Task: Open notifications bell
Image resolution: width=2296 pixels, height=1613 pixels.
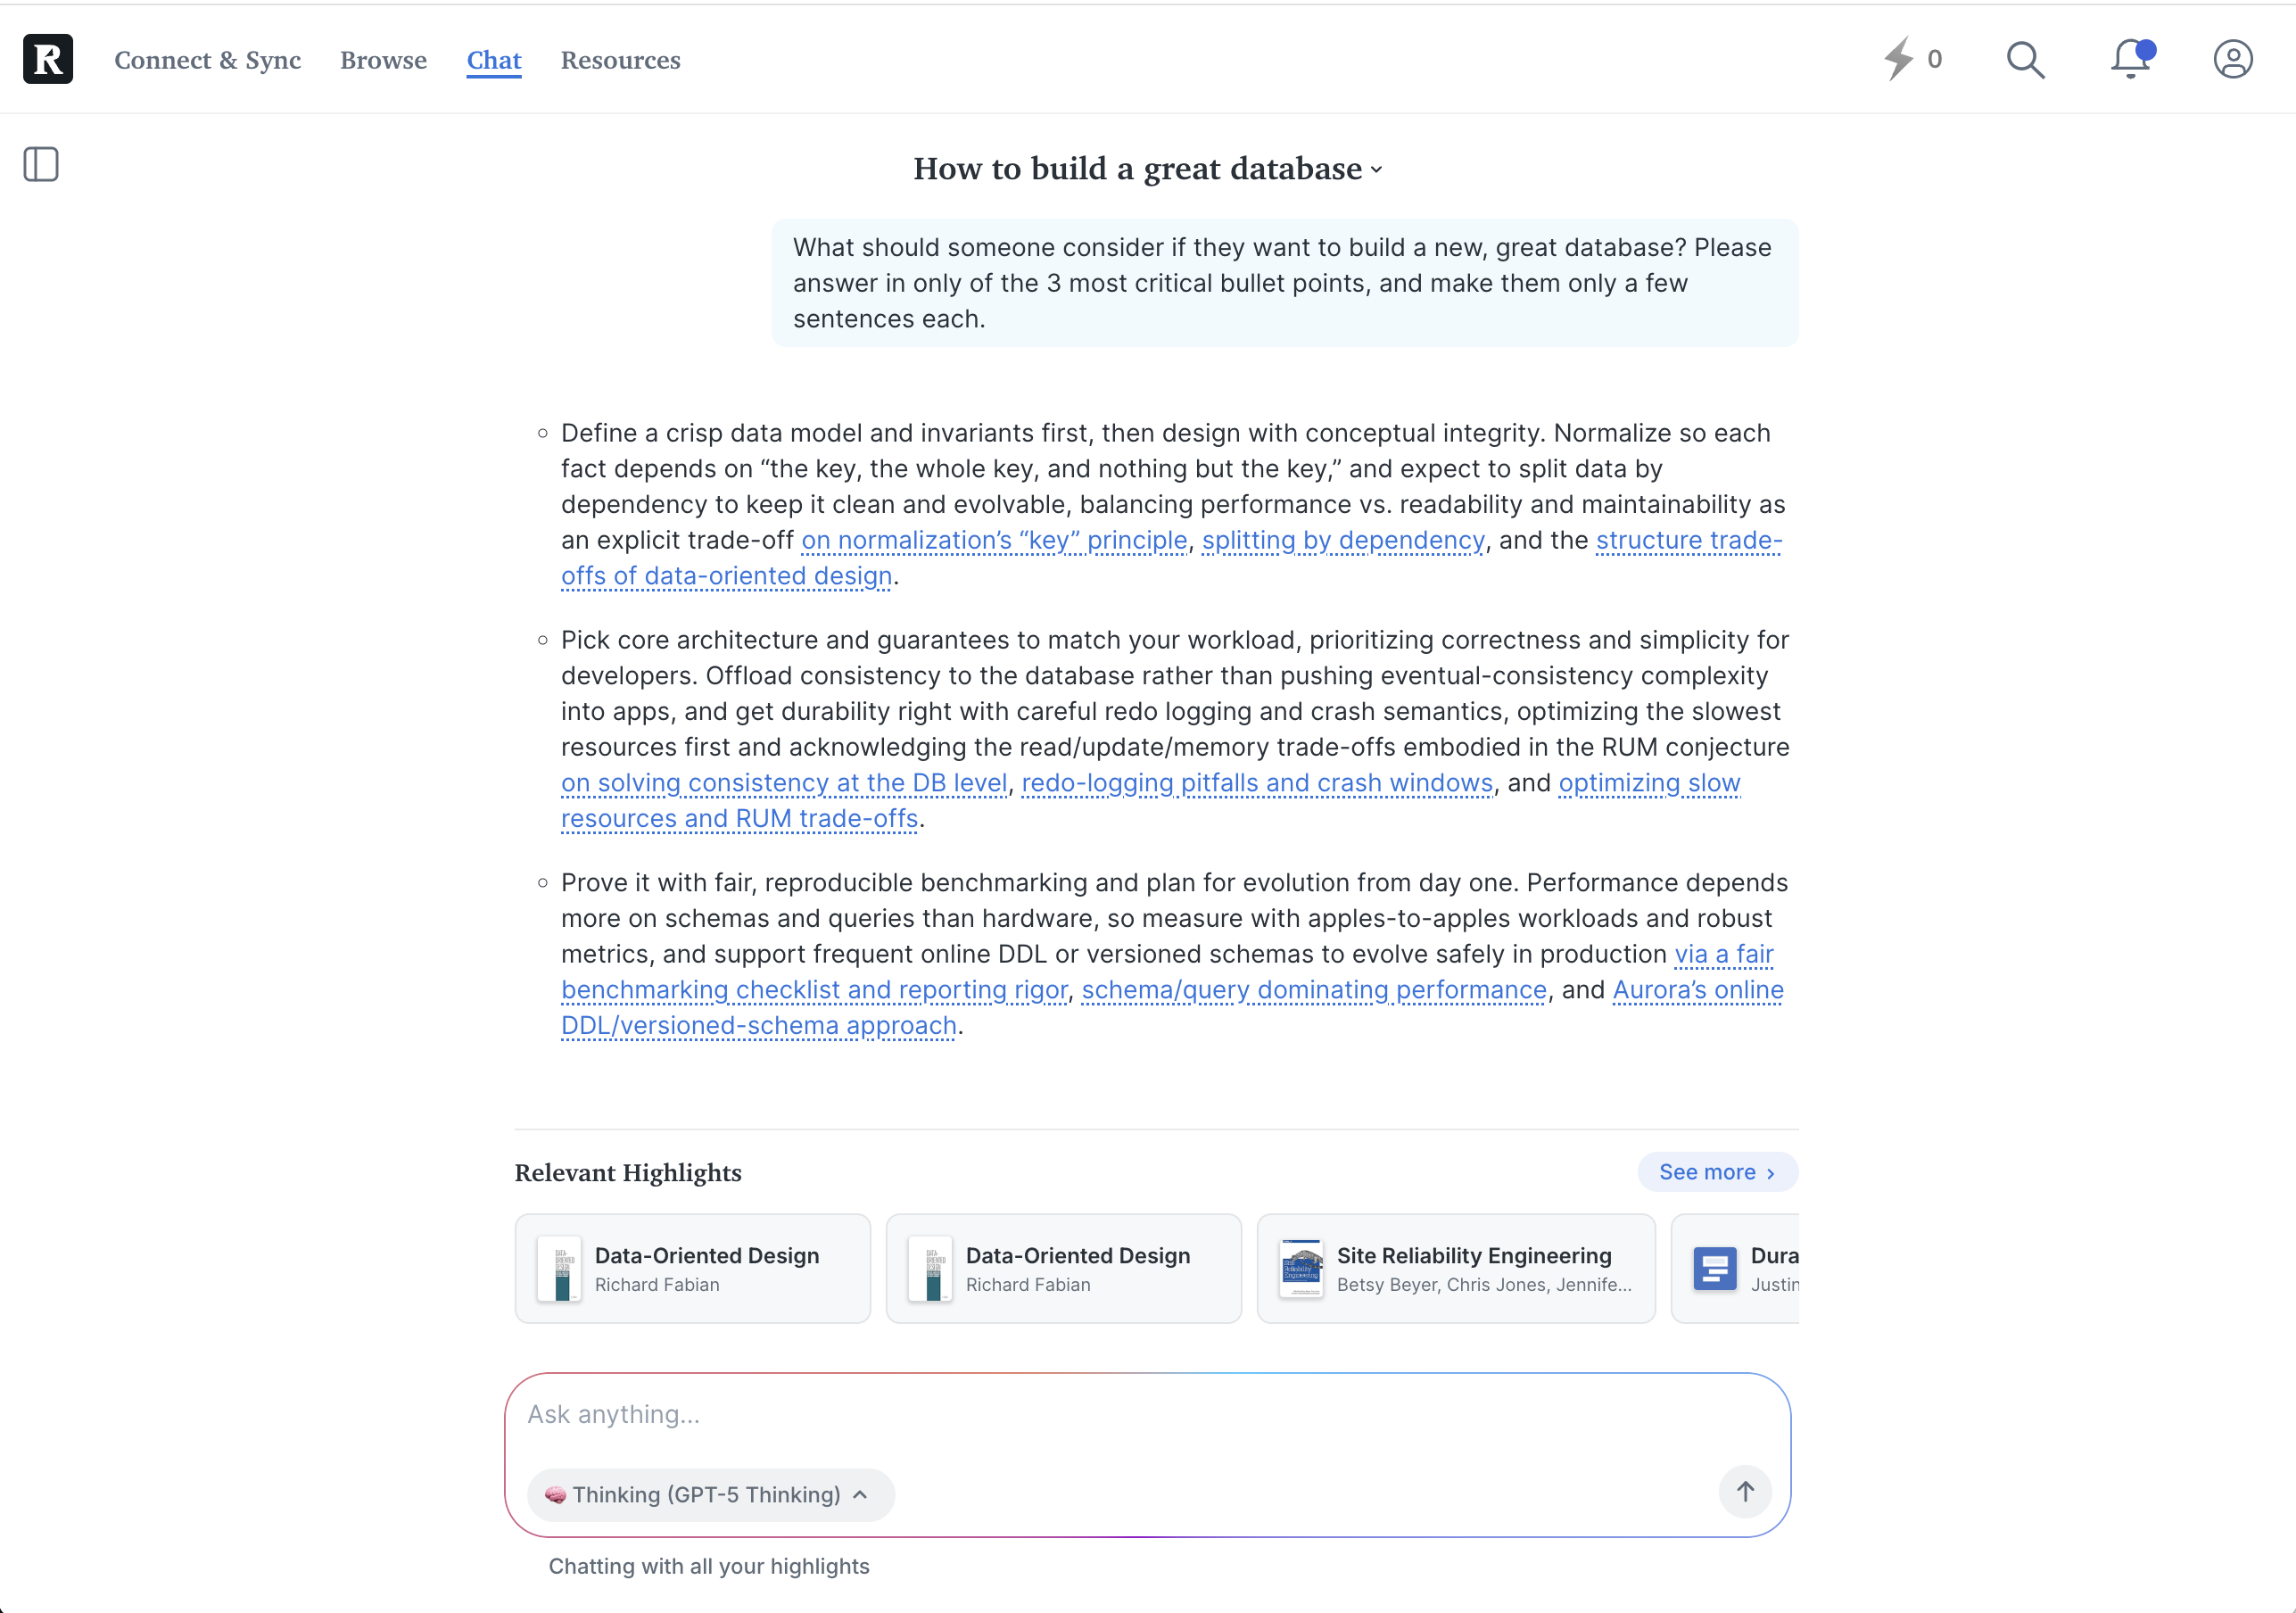Action: point(2132,59)
